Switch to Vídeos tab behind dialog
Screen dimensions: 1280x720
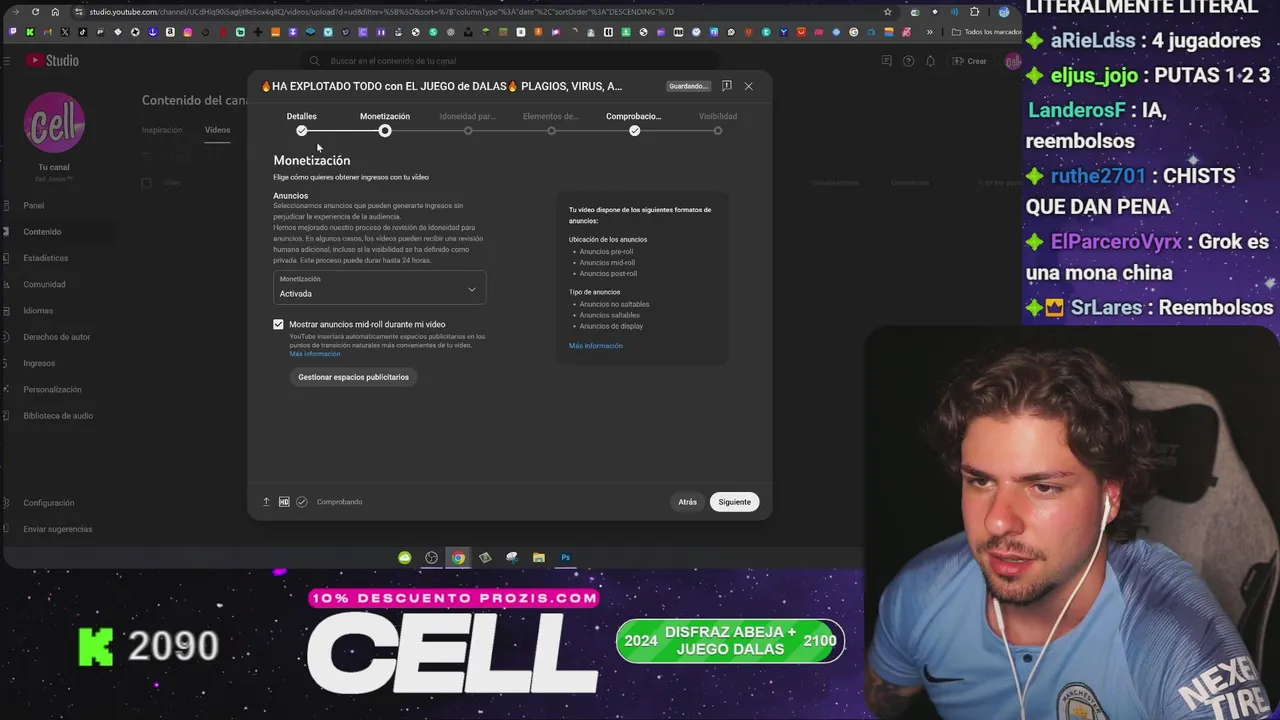pyautogui.click(x=217, y=130)
